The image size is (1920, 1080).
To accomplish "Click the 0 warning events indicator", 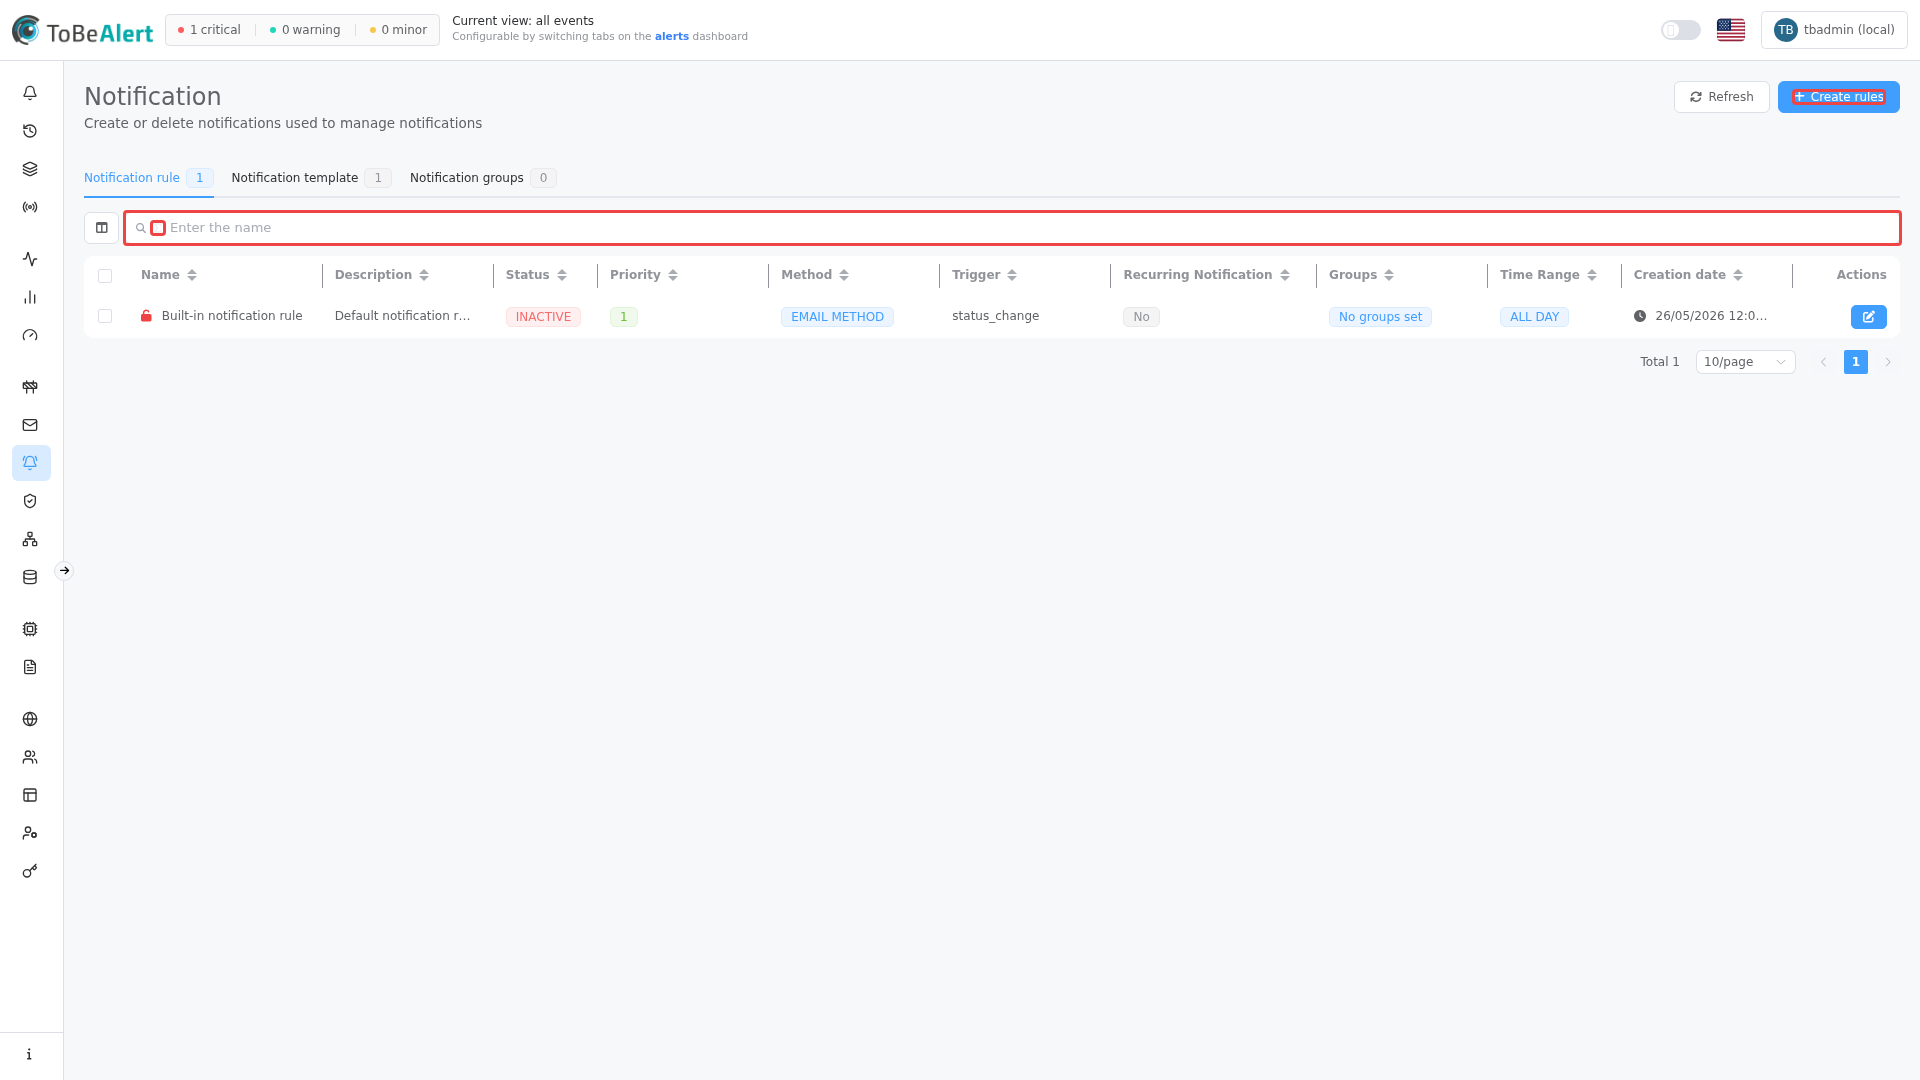I will pyautogui.click(x=305, y=30).
